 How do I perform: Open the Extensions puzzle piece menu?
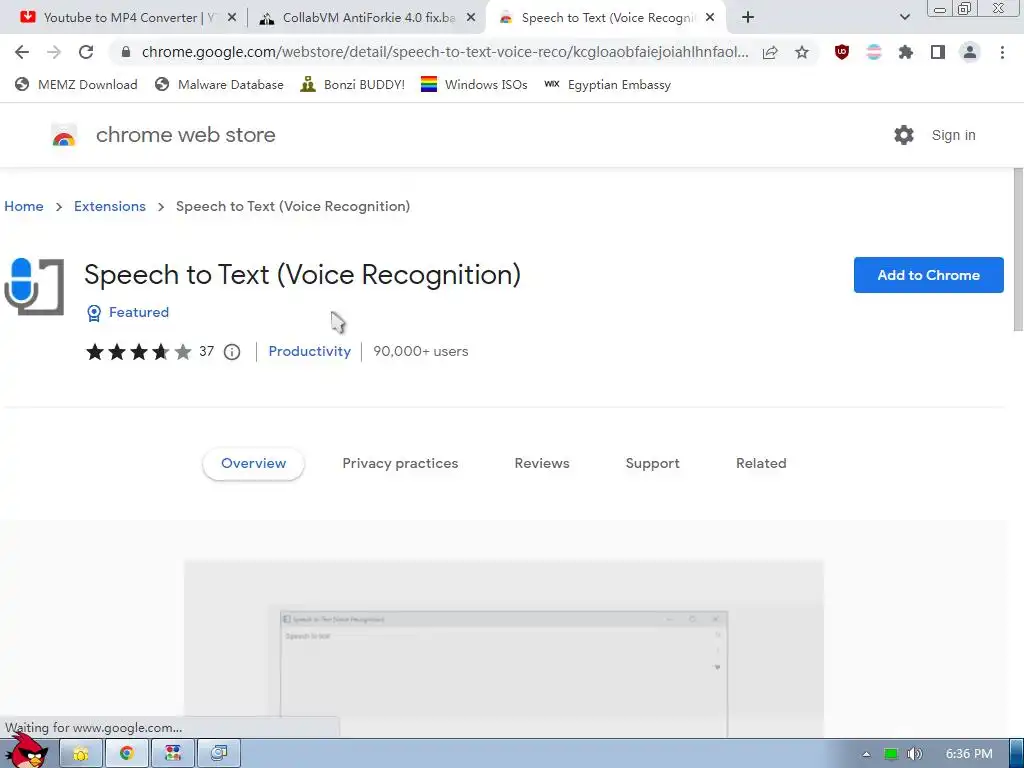(x=906, y=52)
